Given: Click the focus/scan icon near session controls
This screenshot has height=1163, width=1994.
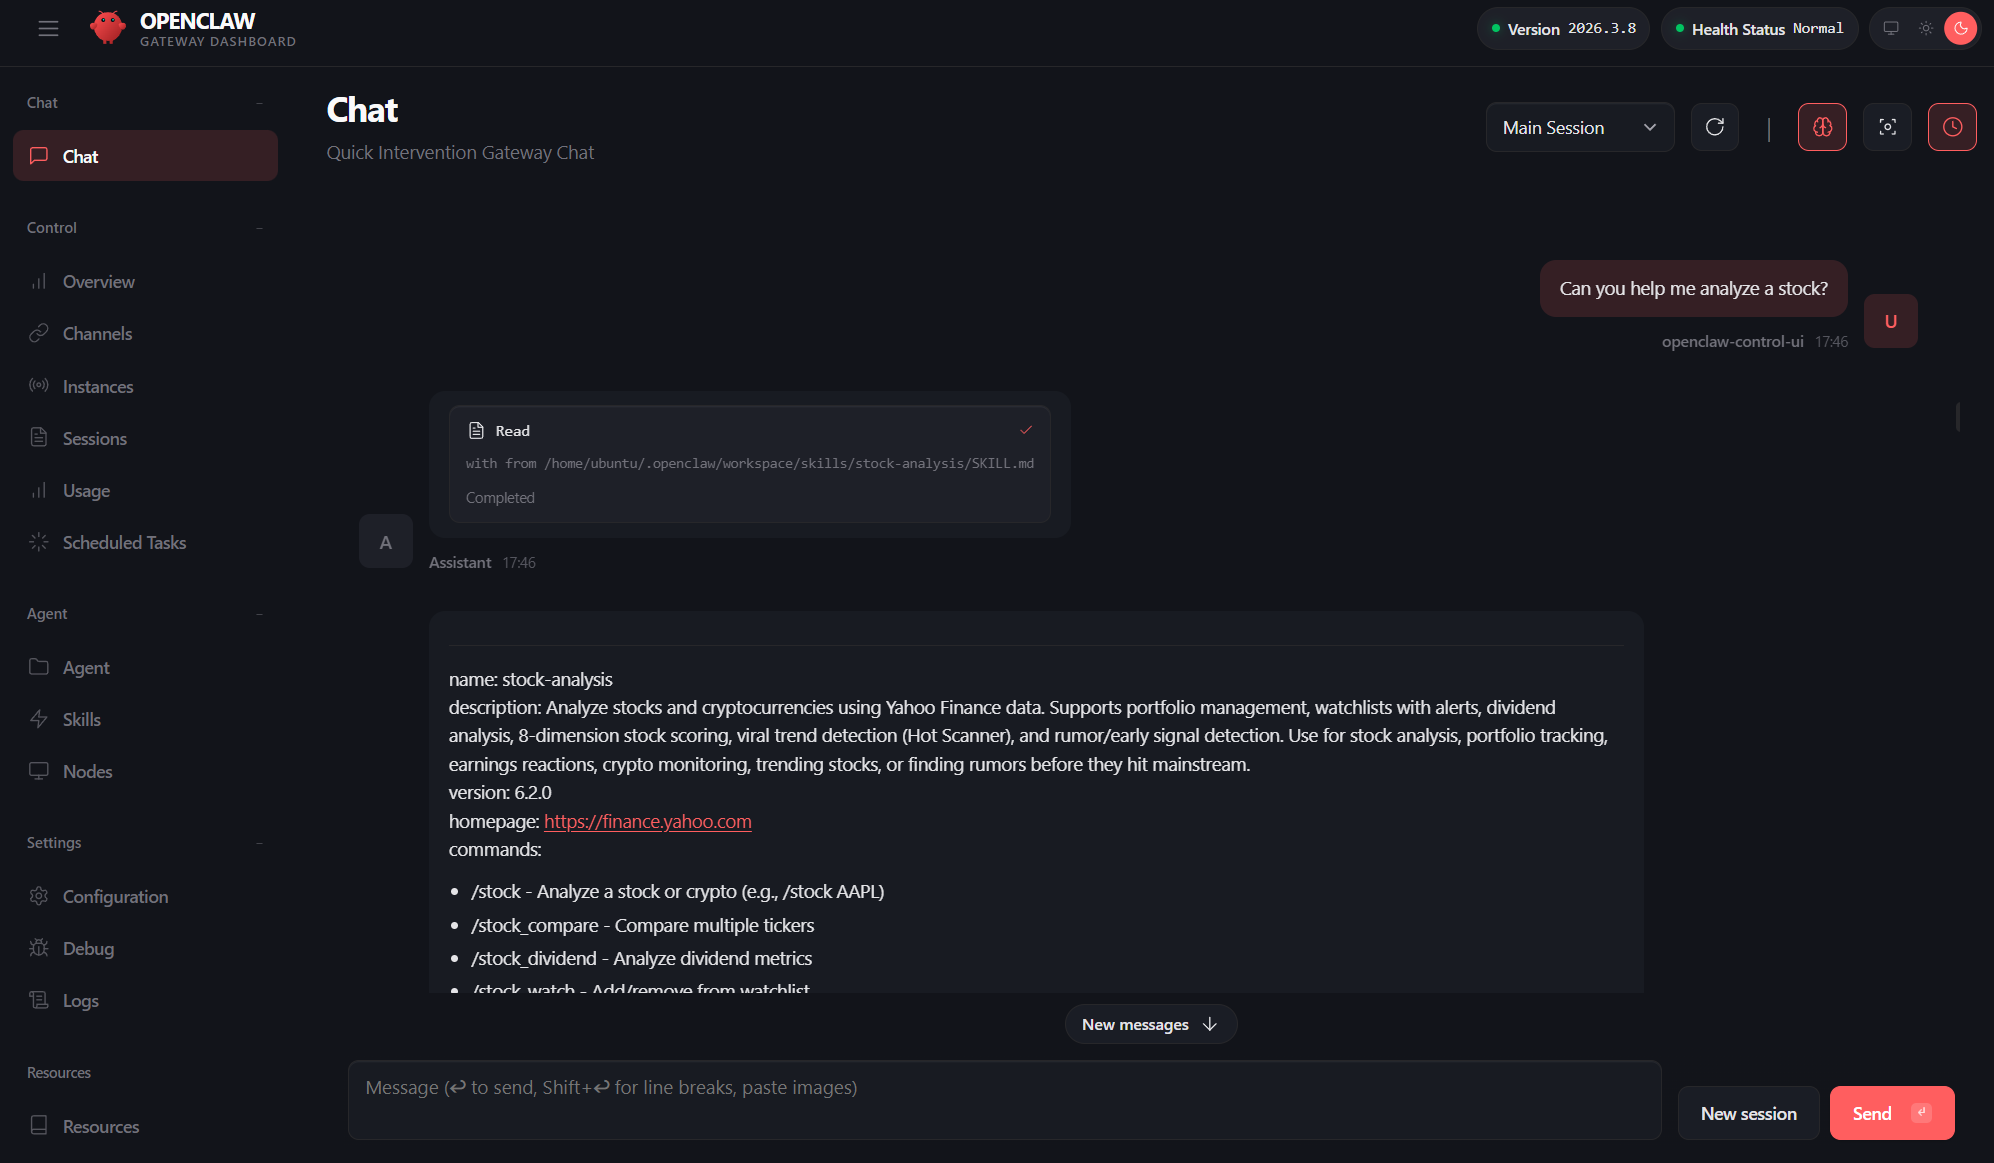Looking at the screenshot, I should click(1887, 127).
